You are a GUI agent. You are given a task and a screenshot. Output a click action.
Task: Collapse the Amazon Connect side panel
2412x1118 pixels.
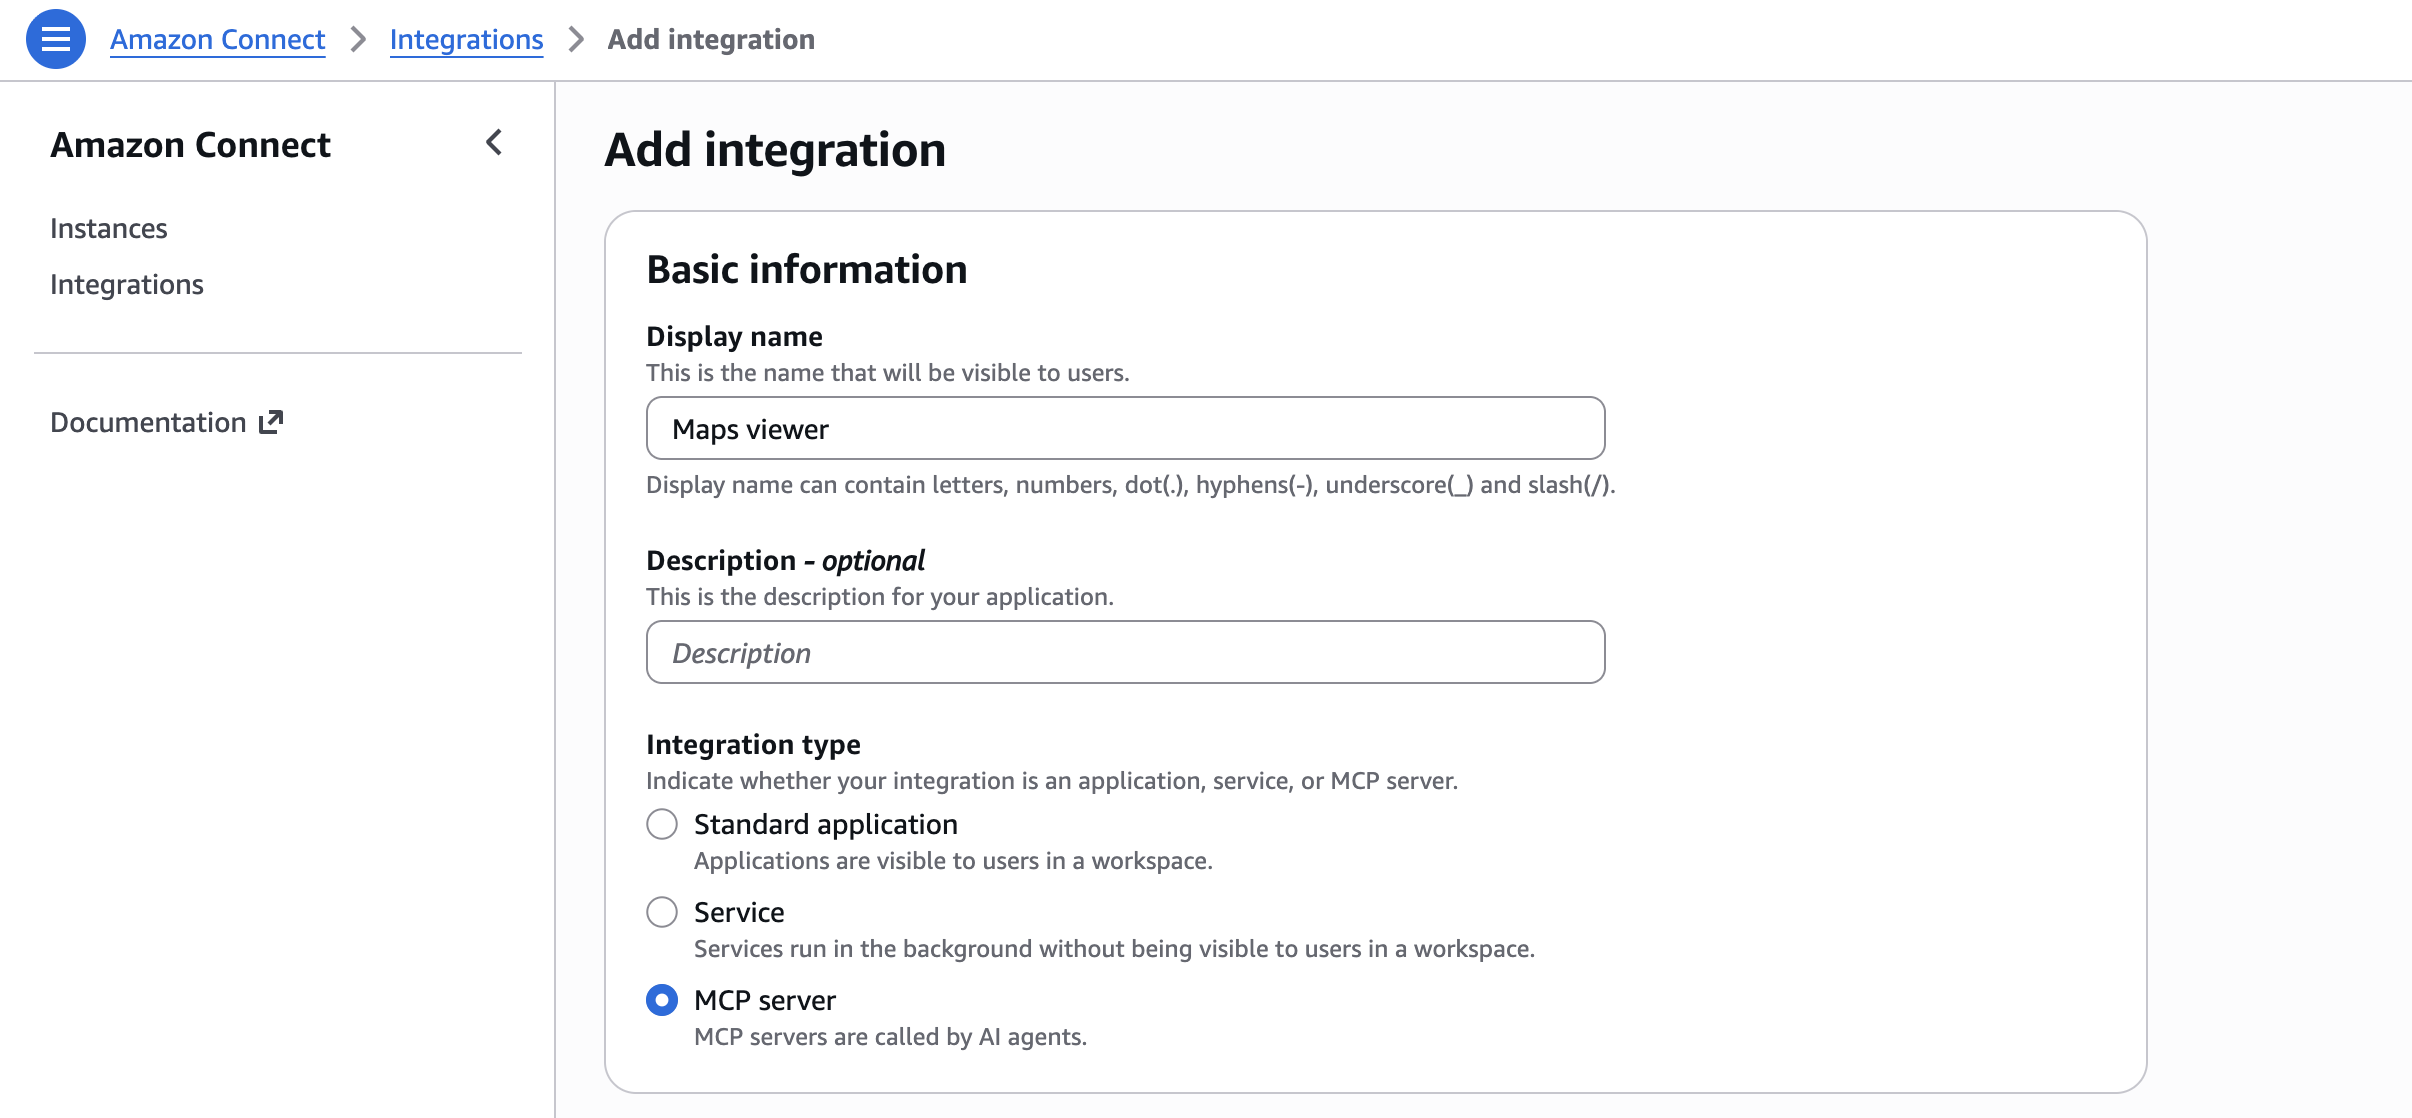[x=494, y=143]
